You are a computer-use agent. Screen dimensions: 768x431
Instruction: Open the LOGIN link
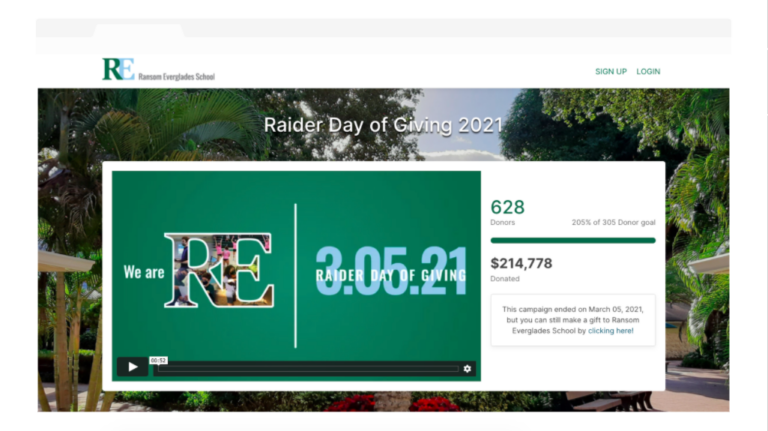[x=648, y=72]
